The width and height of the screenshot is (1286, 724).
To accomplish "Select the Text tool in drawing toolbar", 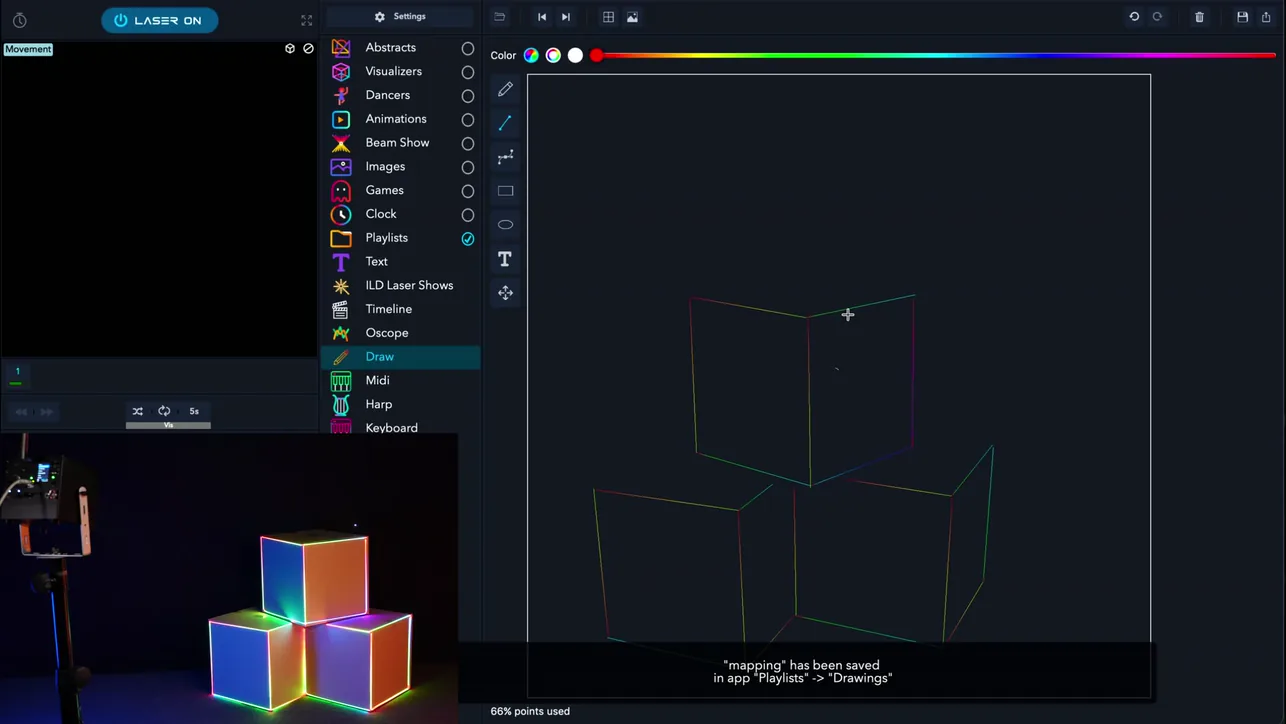I will click(505, 259).
